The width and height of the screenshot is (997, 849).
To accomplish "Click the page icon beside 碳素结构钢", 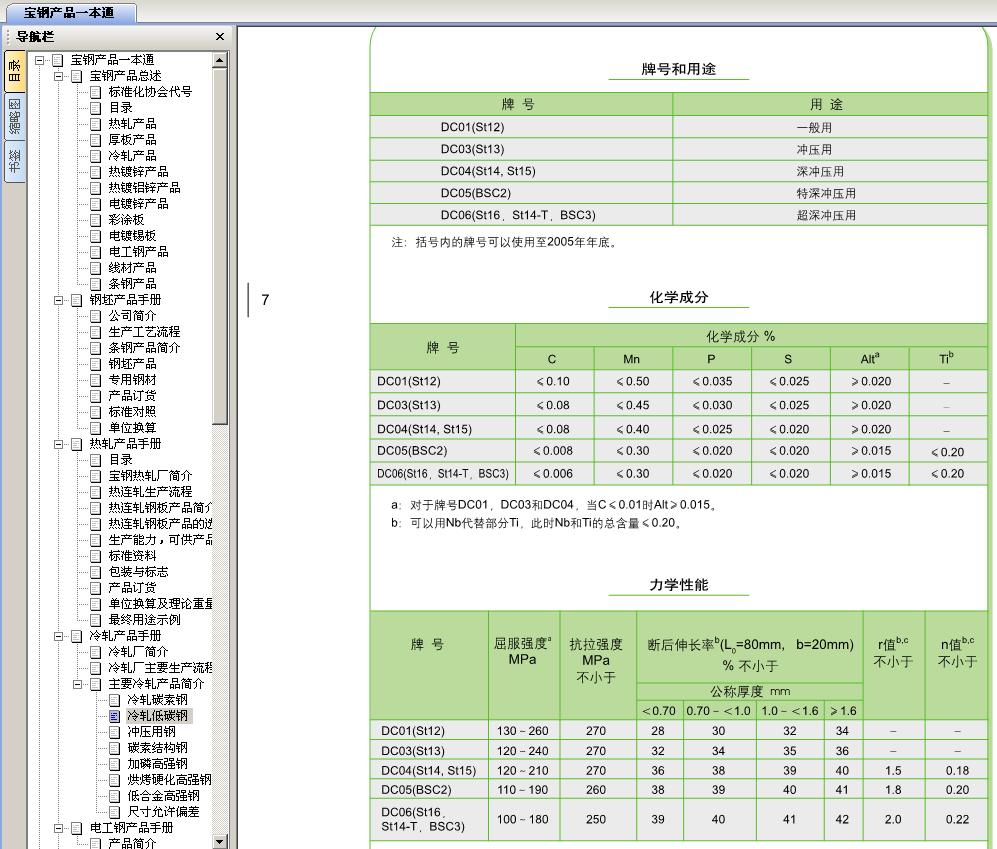I will point(114,748).
